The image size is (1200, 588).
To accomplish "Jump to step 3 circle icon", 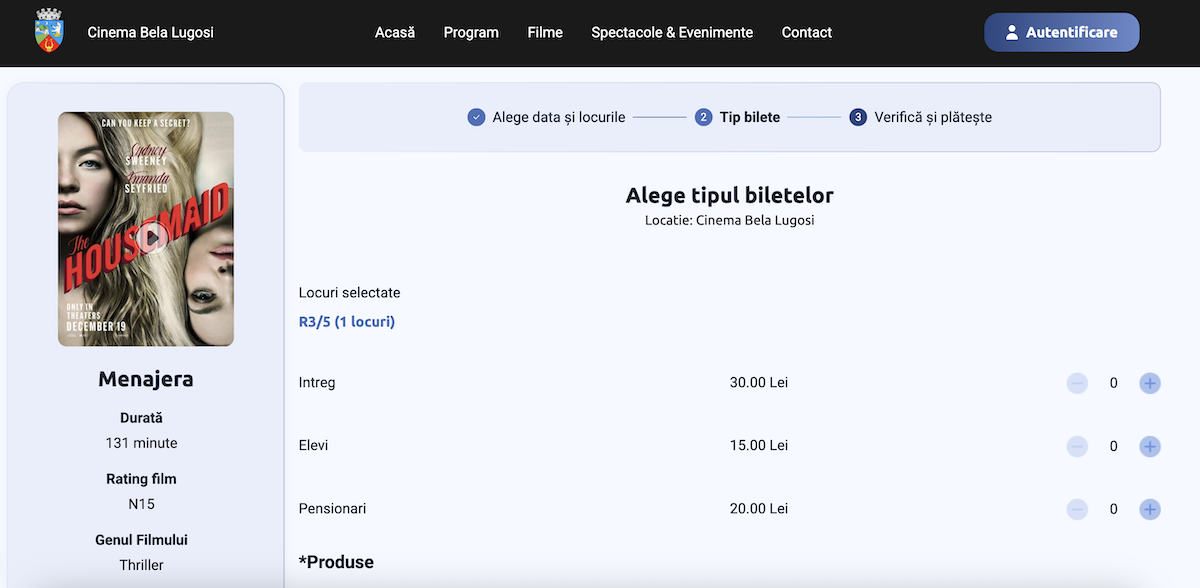I will (858, 117).
